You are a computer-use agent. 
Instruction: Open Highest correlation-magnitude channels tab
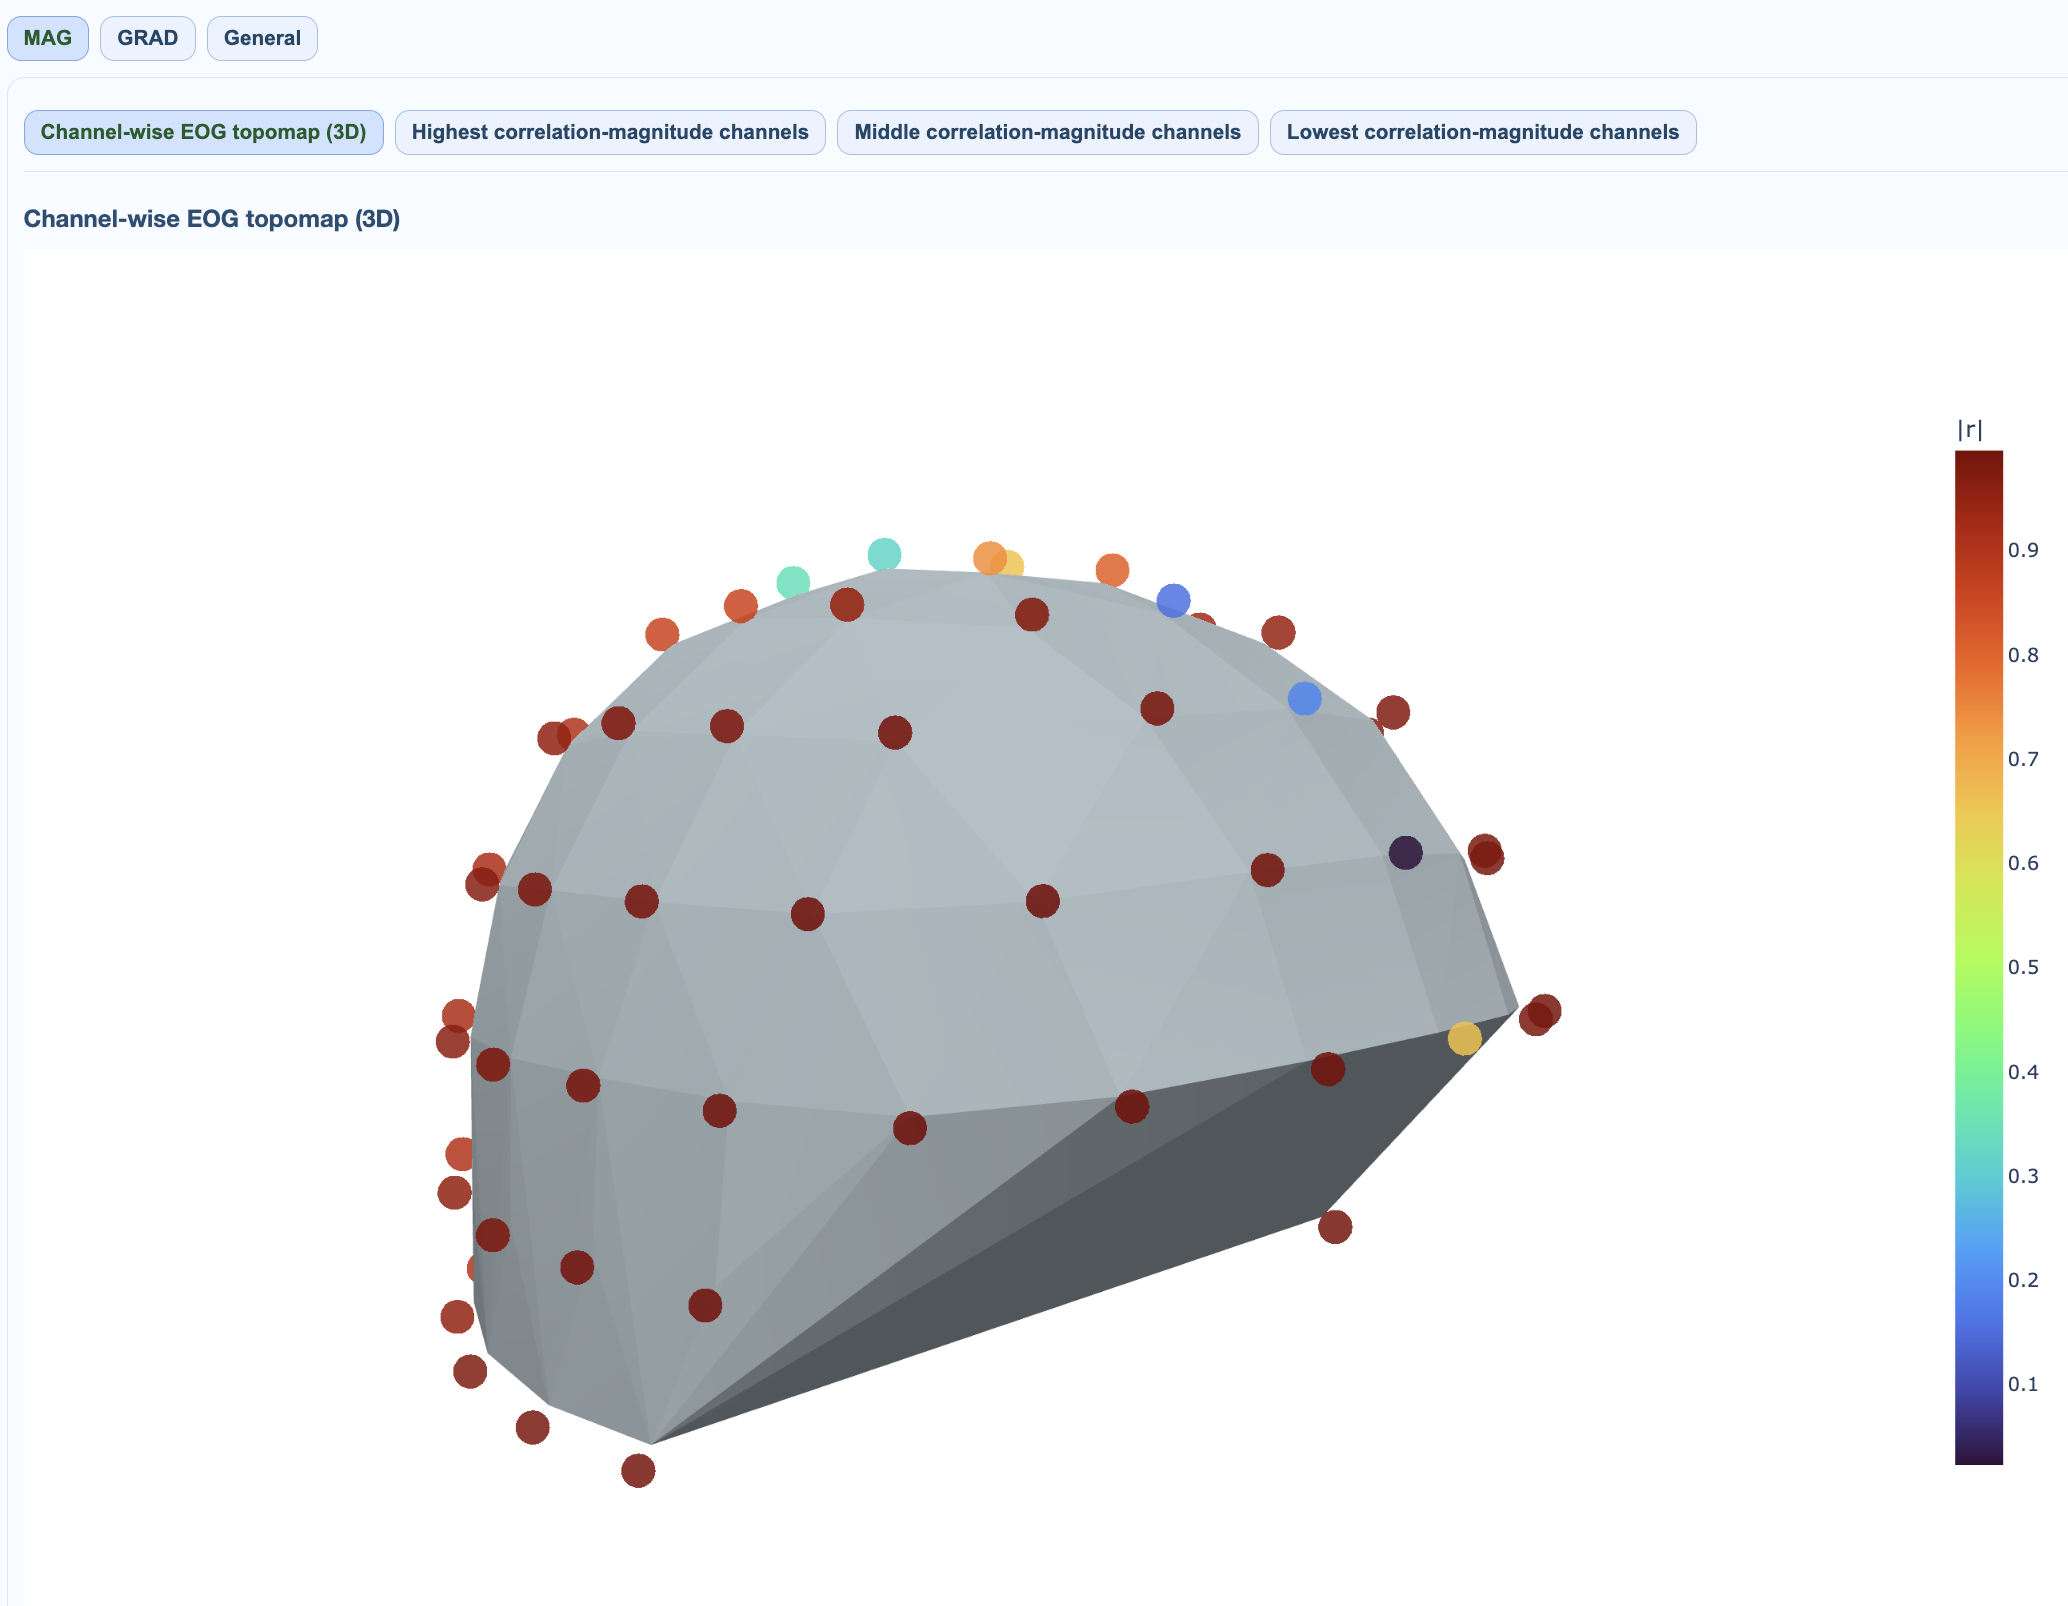click(609, 132)
